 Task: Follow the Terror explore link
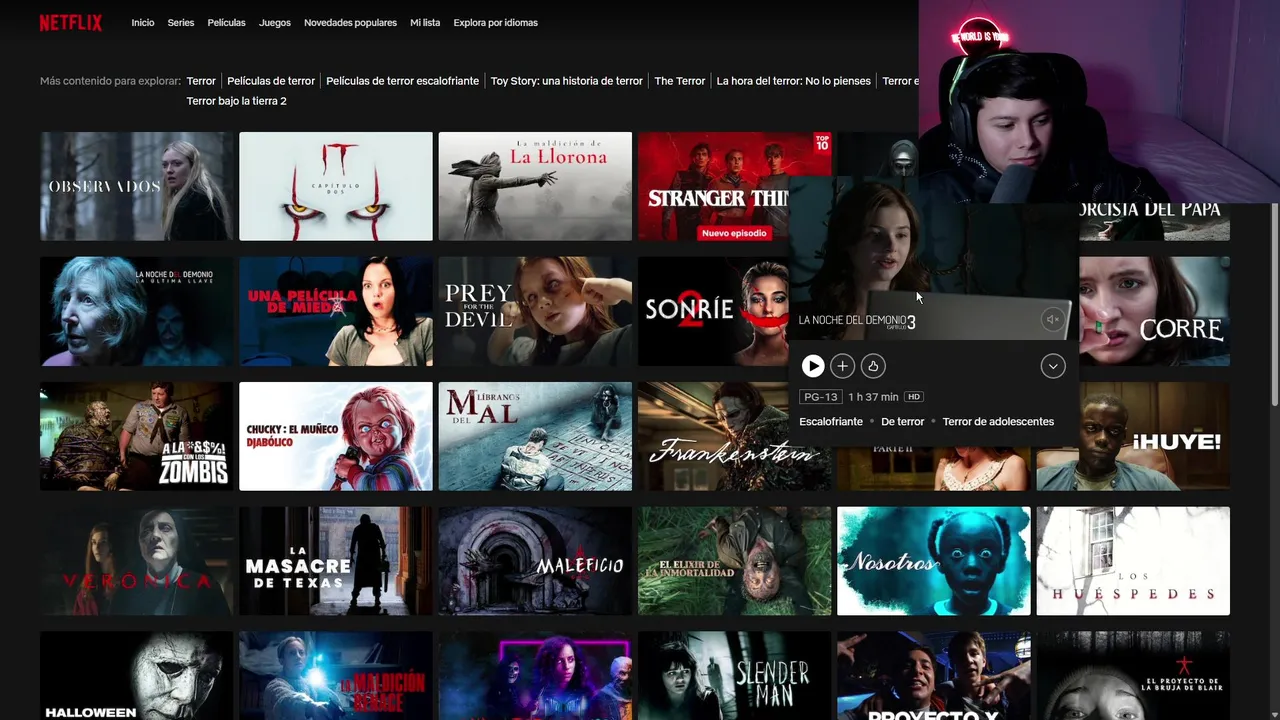(201, 81)
